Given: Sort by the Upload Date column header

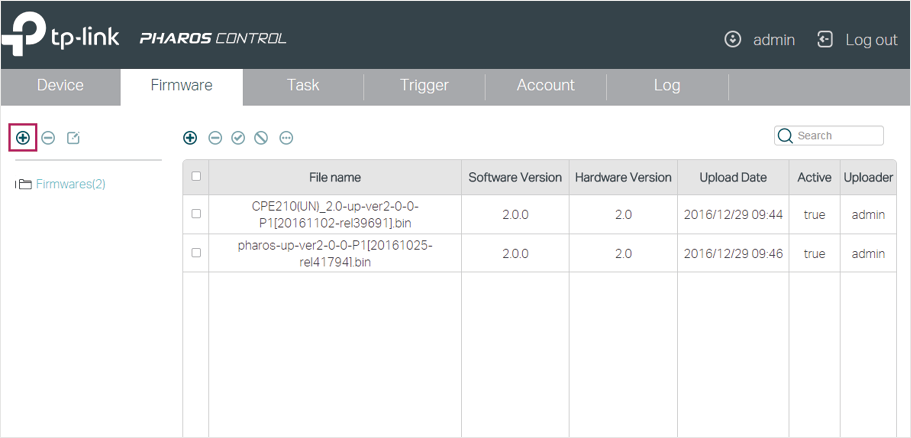Looking at the screenshot, I should [x=733, y=177].
